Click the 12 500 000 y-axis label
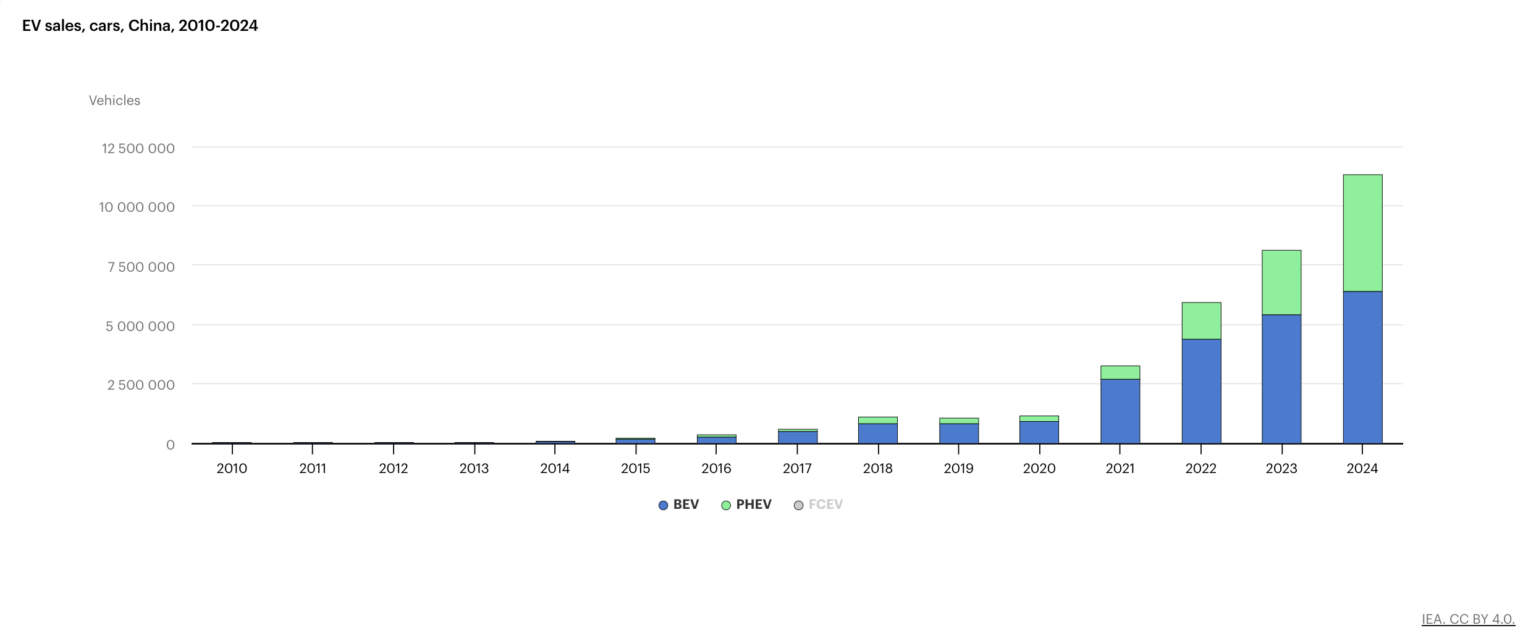Image resolution: width=1536 pixels, height=641 pixels. [x=138, y=148]
